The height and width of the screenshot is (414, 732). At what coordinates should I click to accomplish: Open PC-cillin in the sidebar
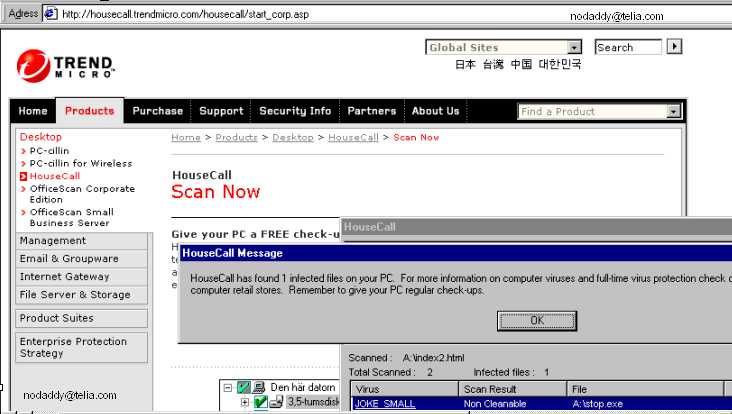[x=49, y=151]
